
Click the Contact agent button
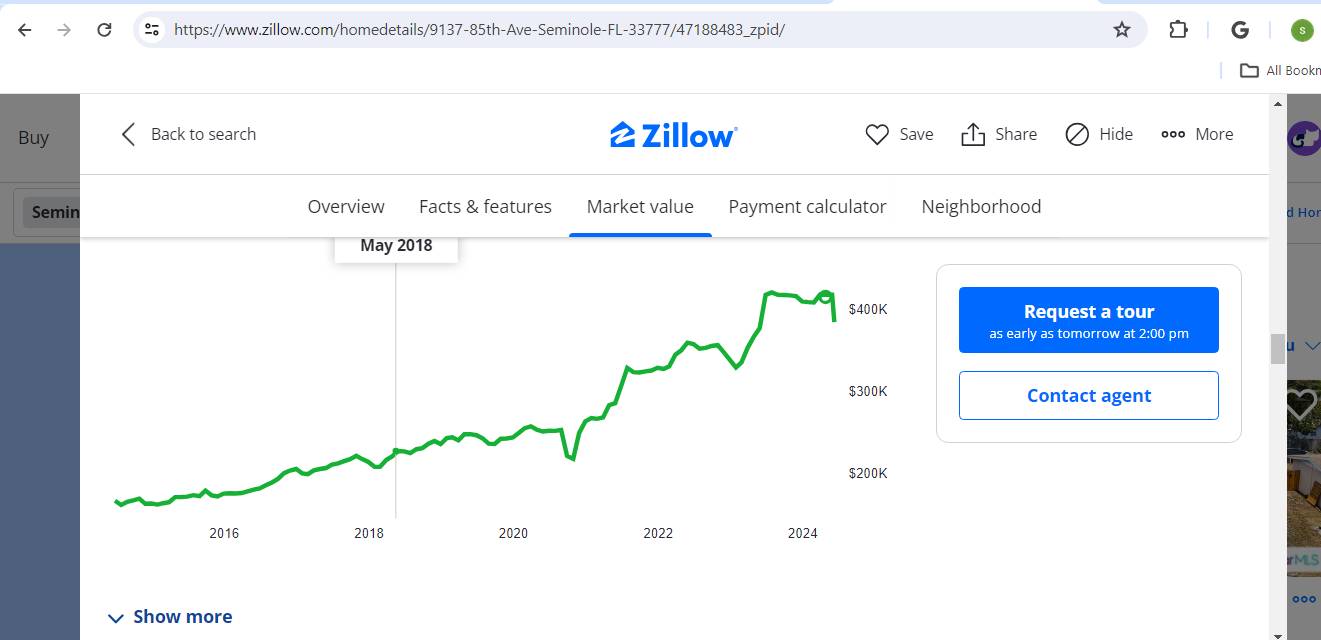1088,395
